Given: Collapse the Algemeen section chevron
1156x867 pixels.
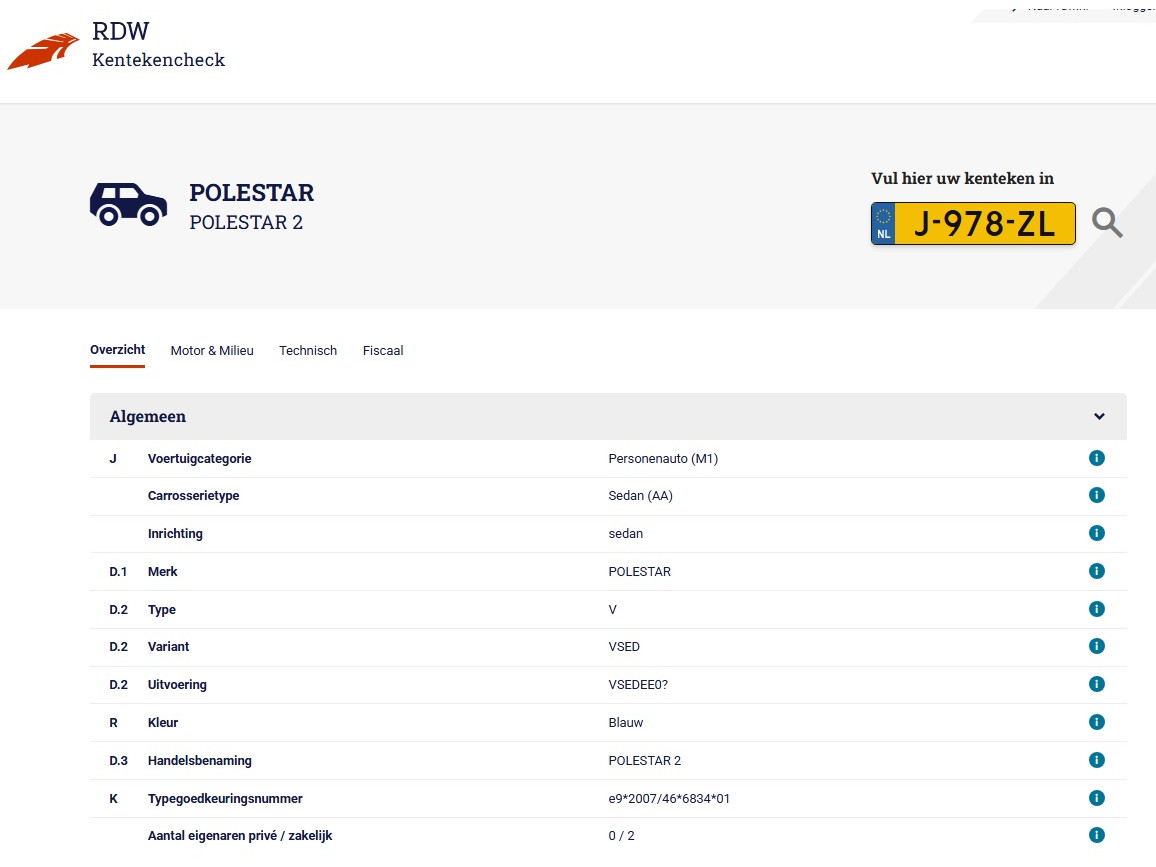Looking at the screenshot, I should tap(1099, 417).
